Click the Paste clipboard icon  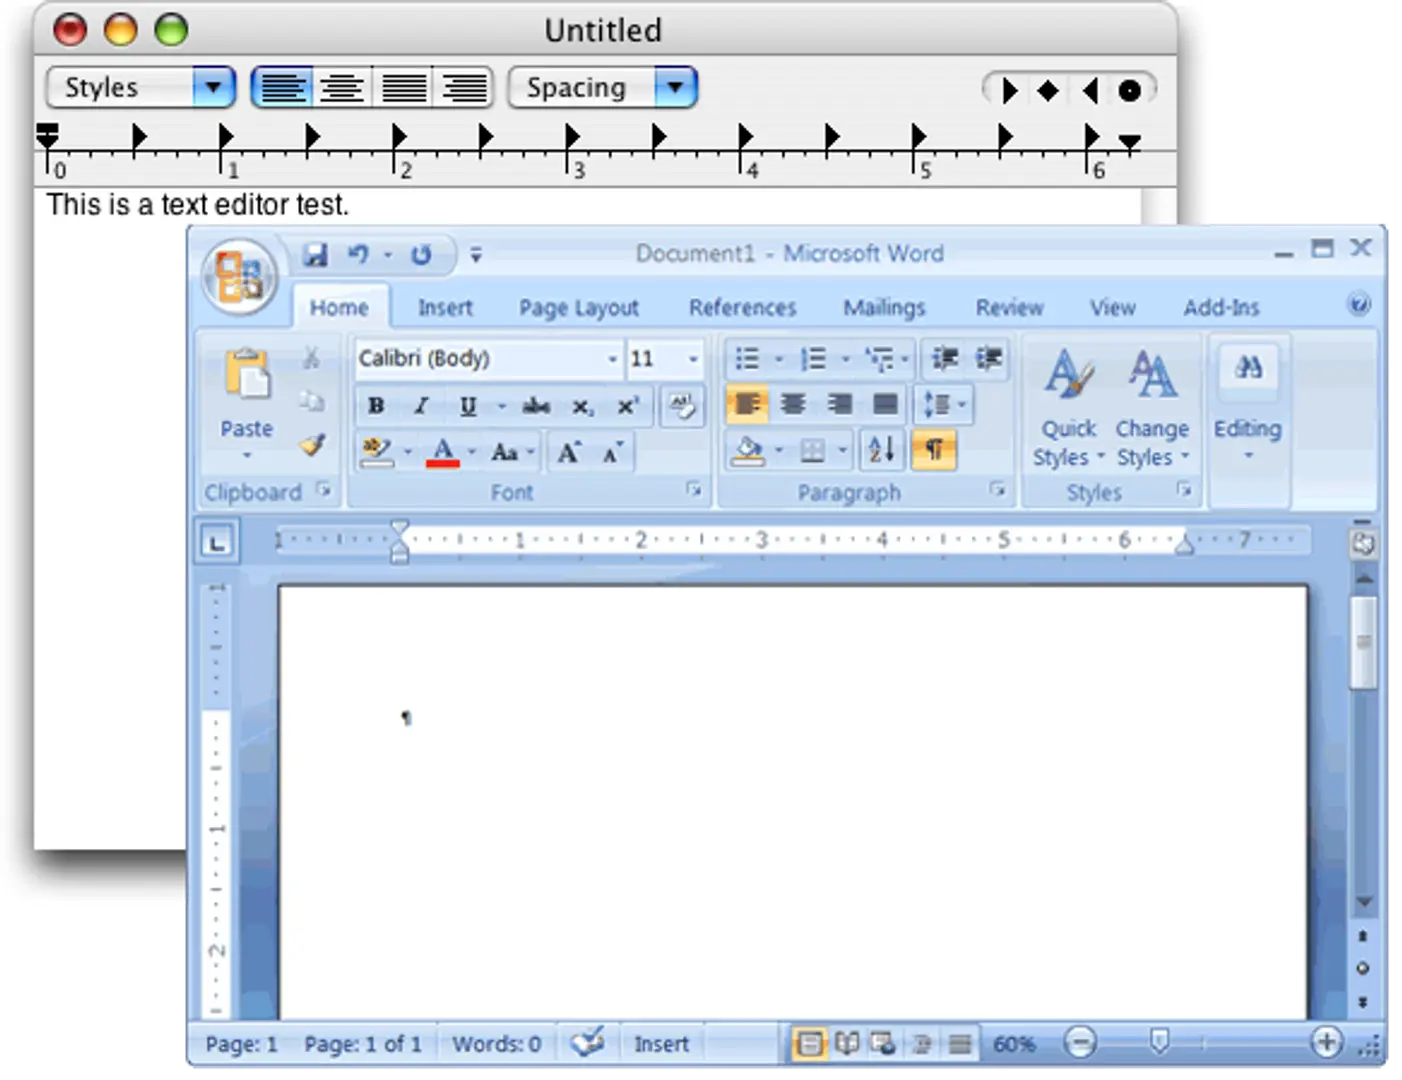[246, 375]
